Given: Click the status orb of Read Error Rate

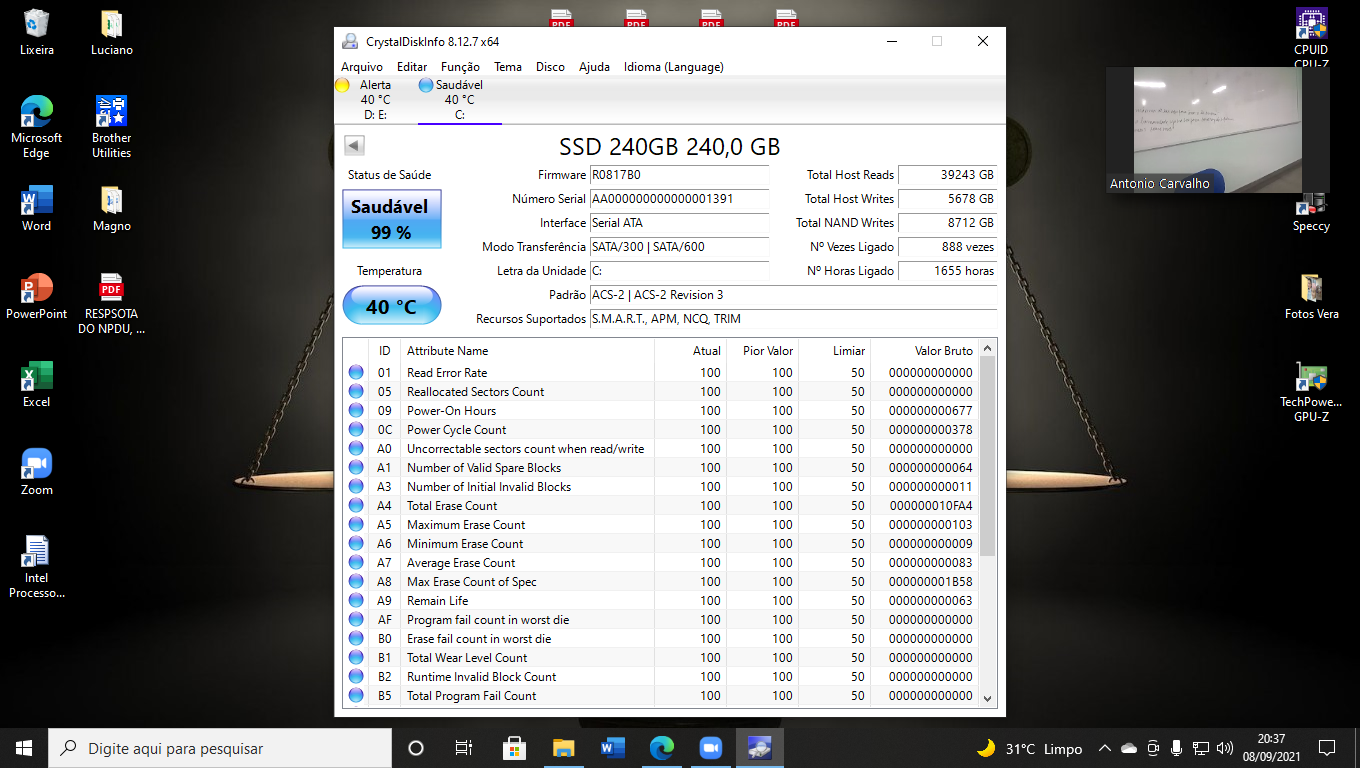Looking at the screenshot, I should pos(356,373).
